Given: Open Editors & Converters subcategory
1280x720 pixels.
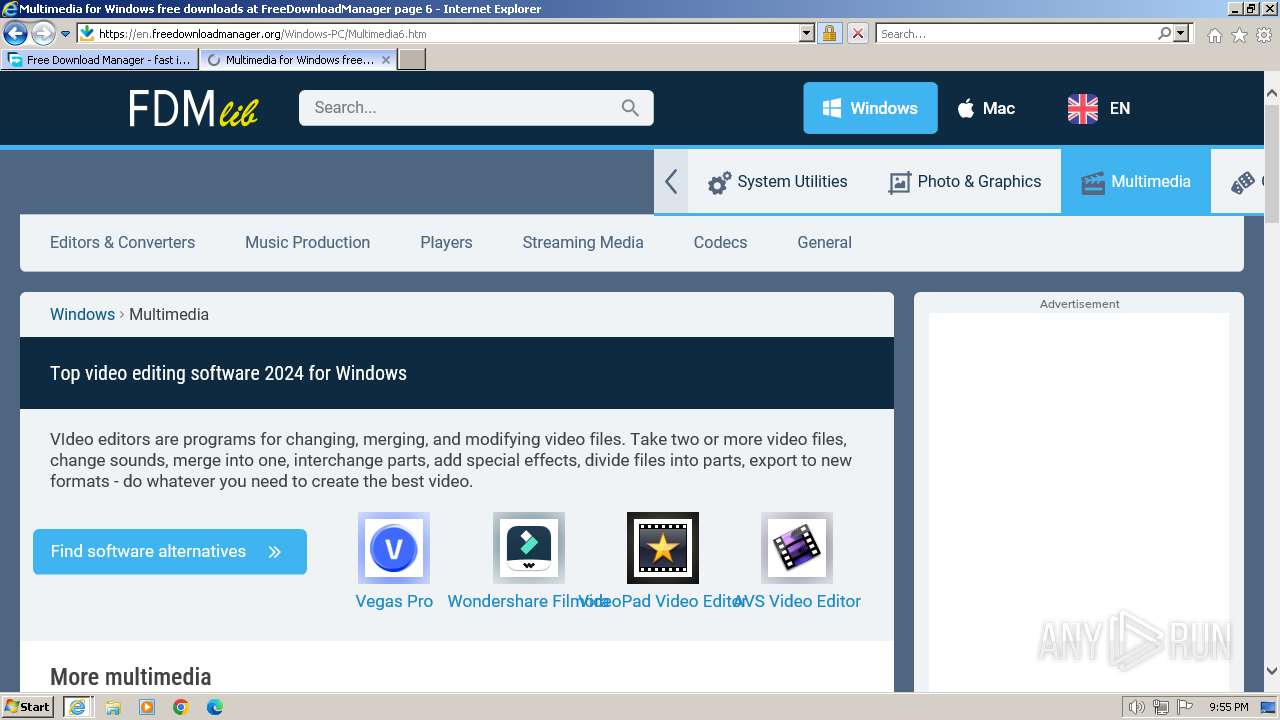Looking at the screenshot, I should (x=122, y=242).
